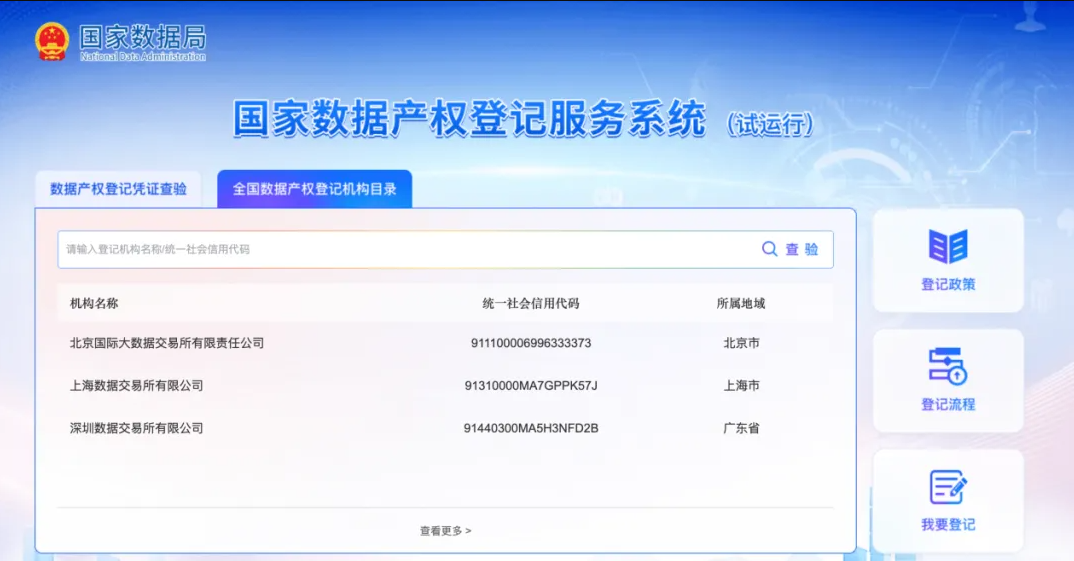Click credit code 91440300MA5H3NFD2B
This screenshot has height=561, width=1074.
(x=531, y=428)
